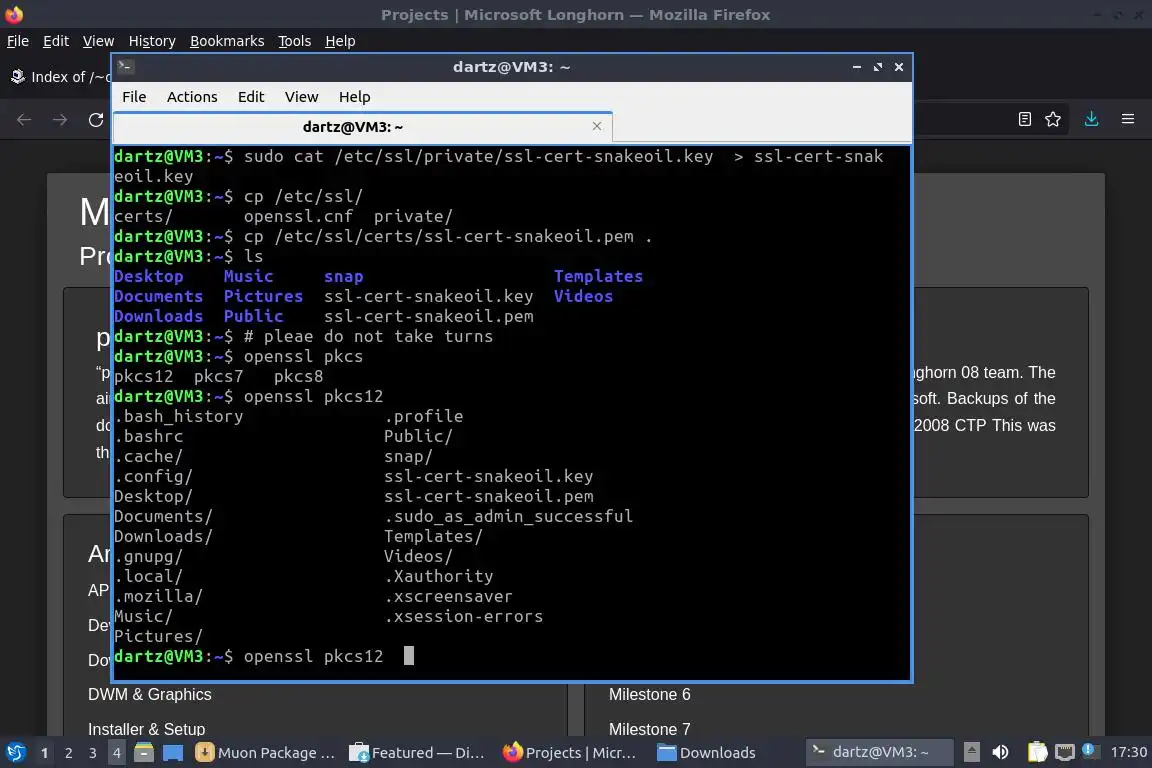
Task: Open file manager launcher in the panel
Action: (144, 753)
